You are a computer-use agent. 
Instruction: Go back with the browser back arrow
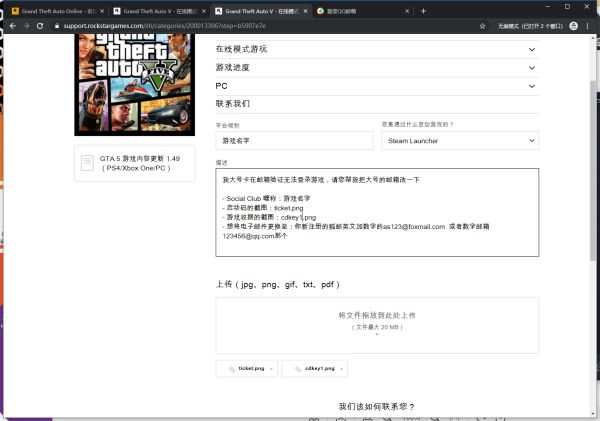(13, 26)
